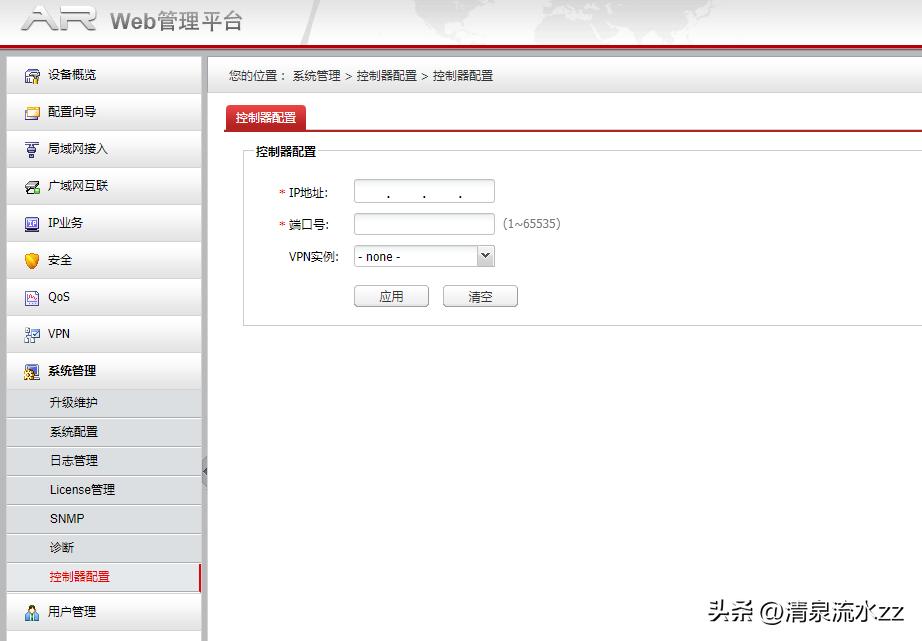
Task: Click the 安全 shield icon
Action: (32, 259)
